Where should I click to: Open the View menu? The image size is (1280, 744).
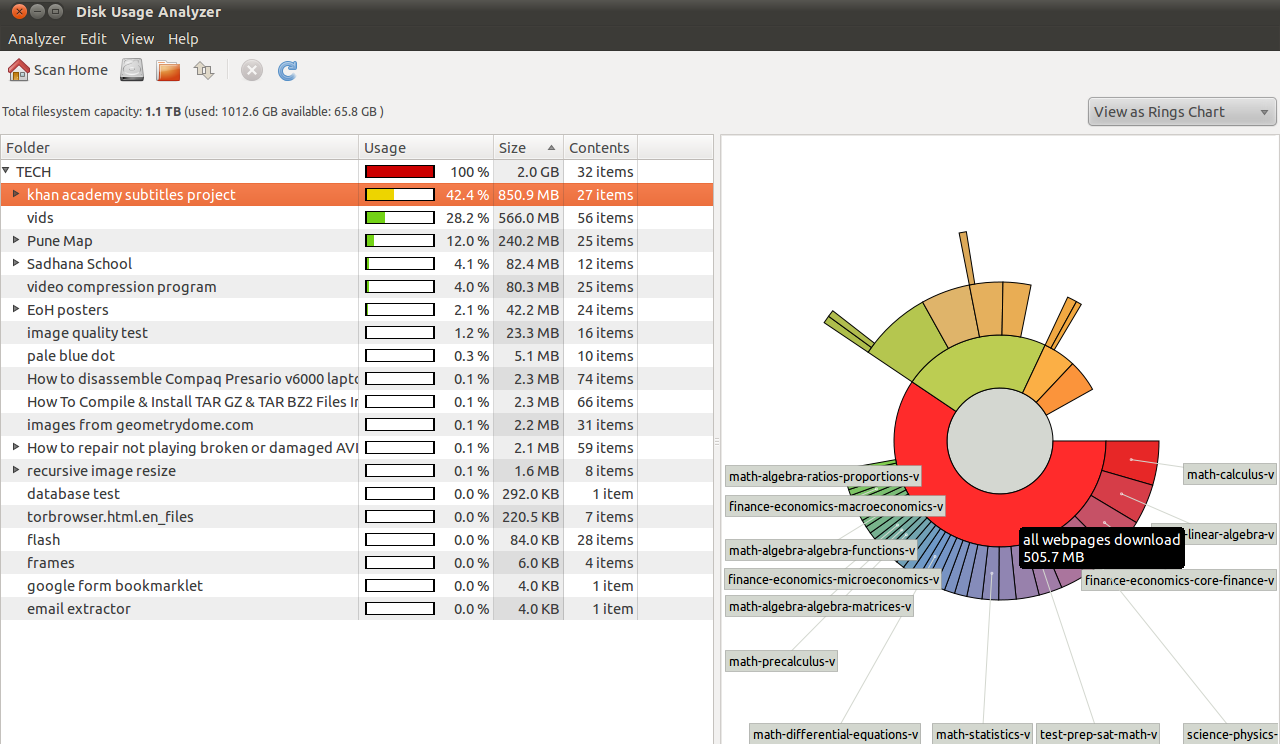pyautogui.click(x=137, y=39)
